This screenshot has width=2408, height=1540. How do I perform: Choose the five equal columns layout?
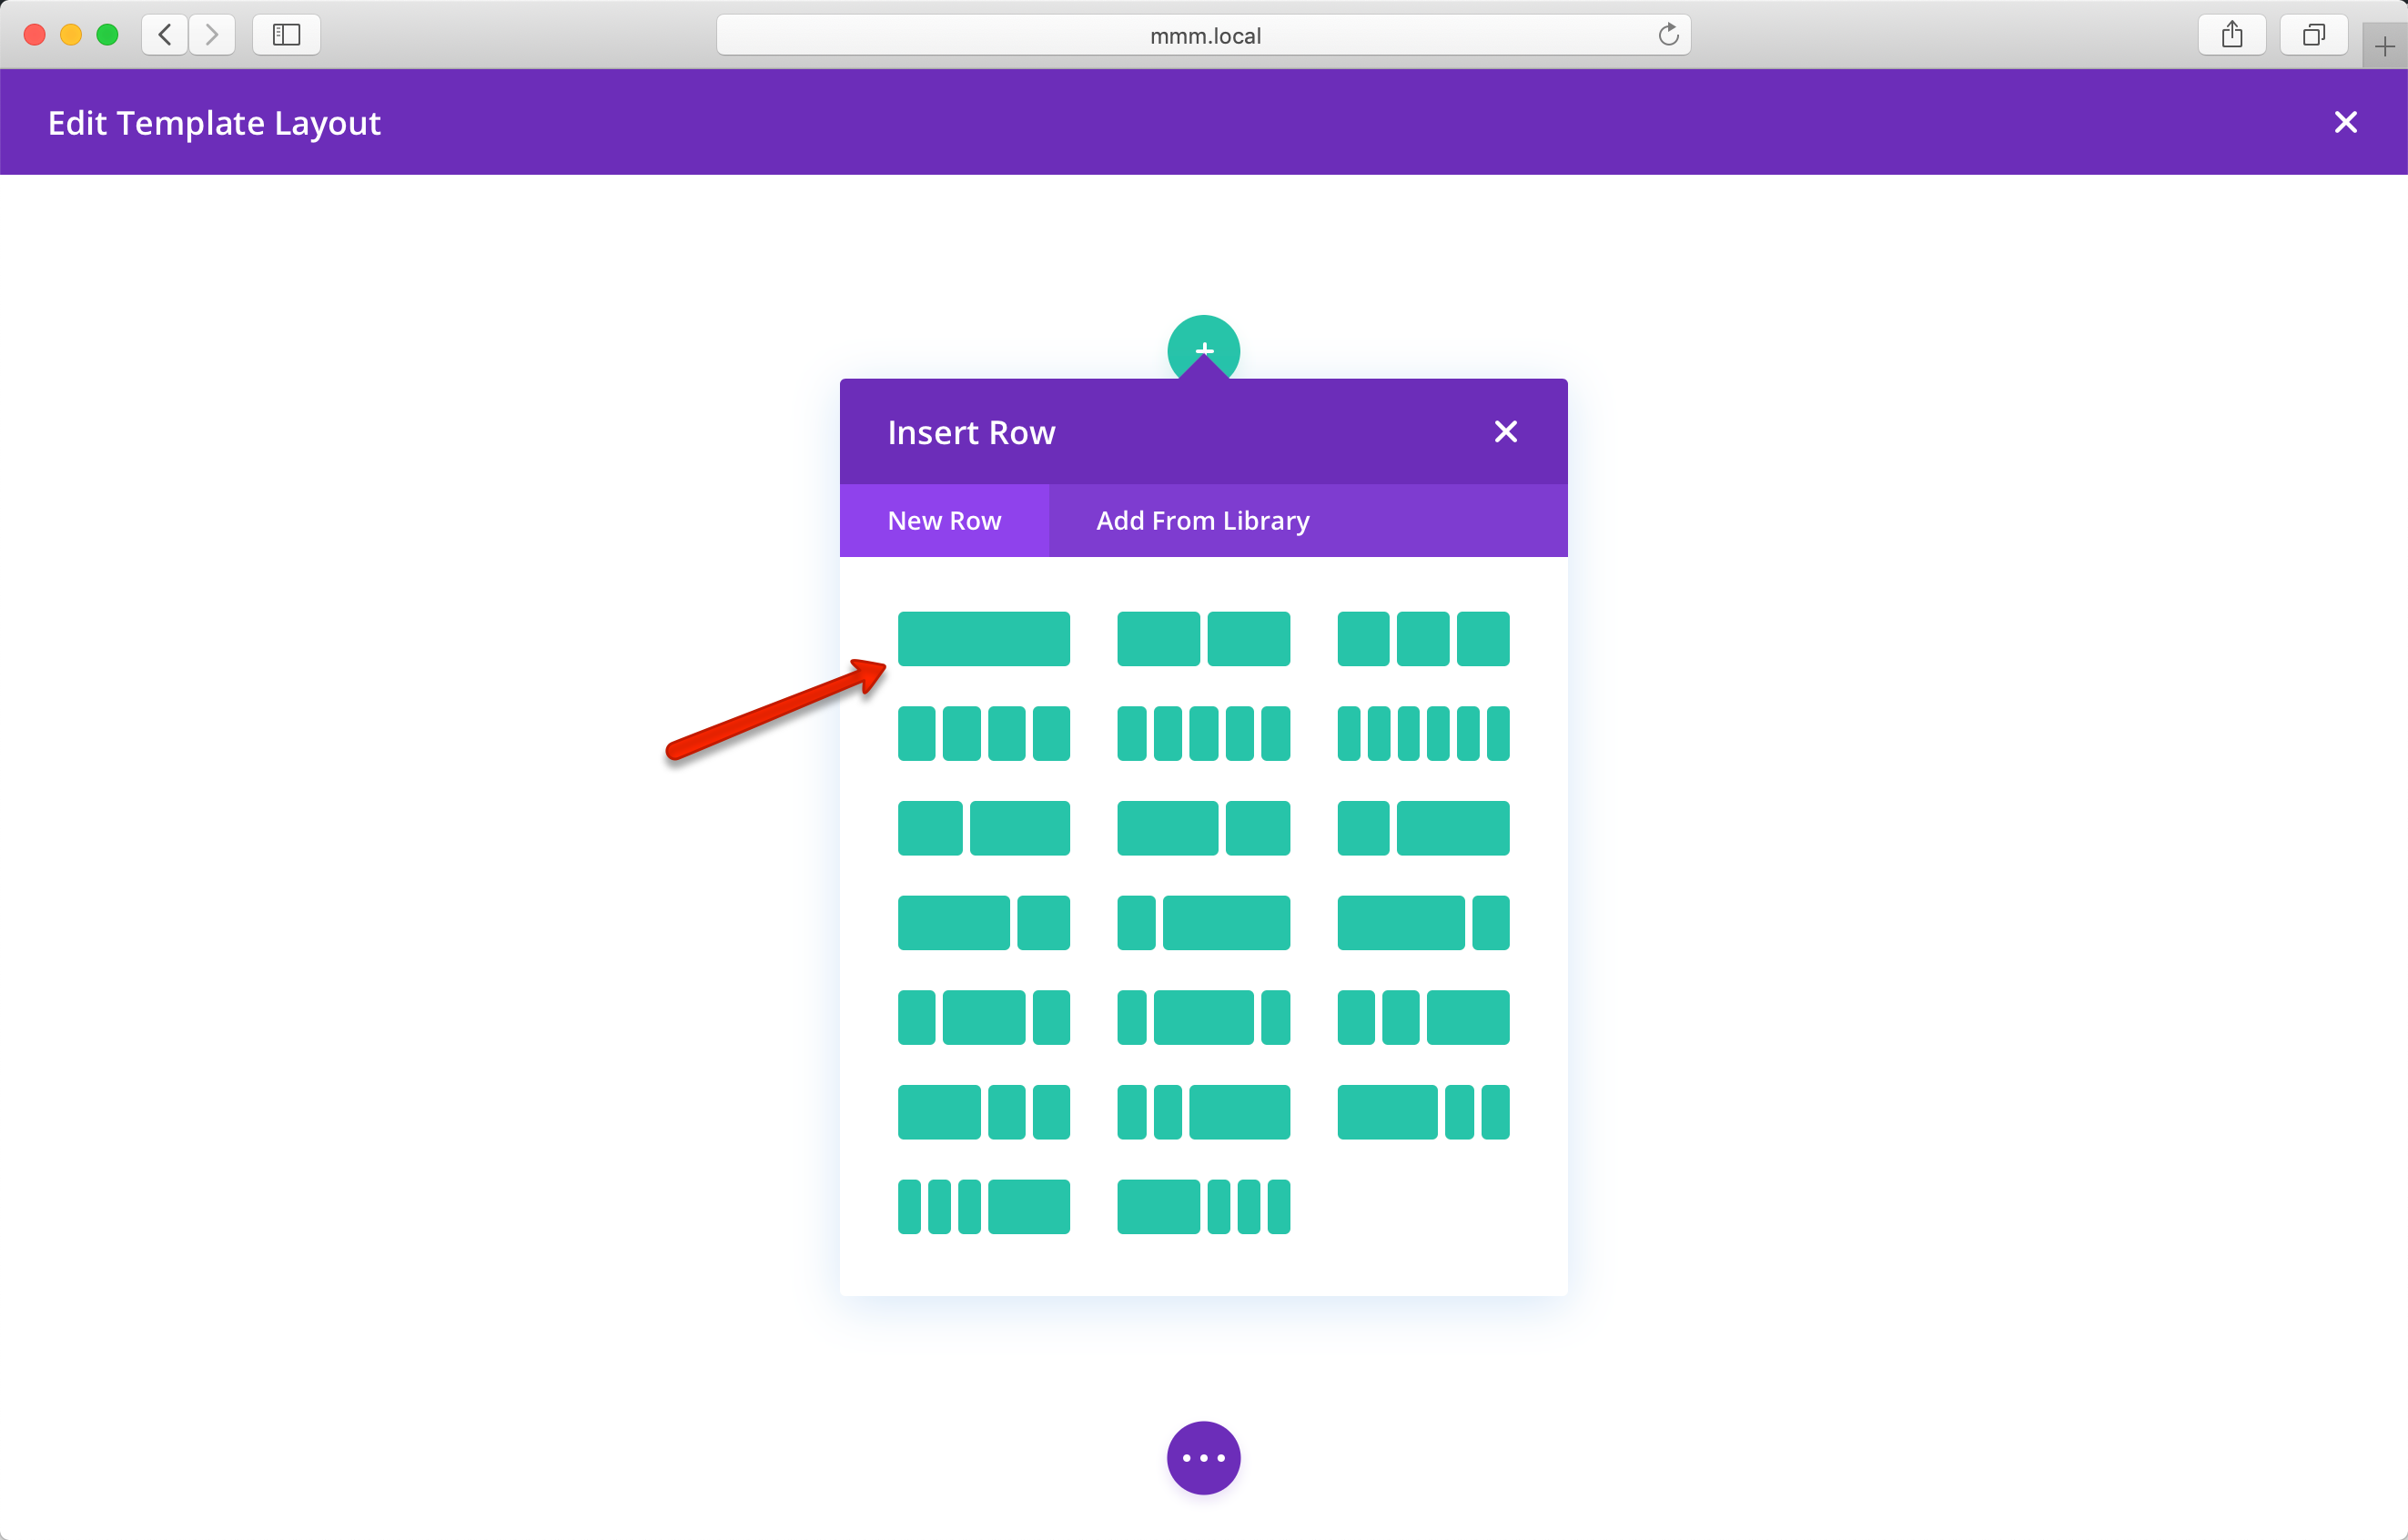[1203, 733]
